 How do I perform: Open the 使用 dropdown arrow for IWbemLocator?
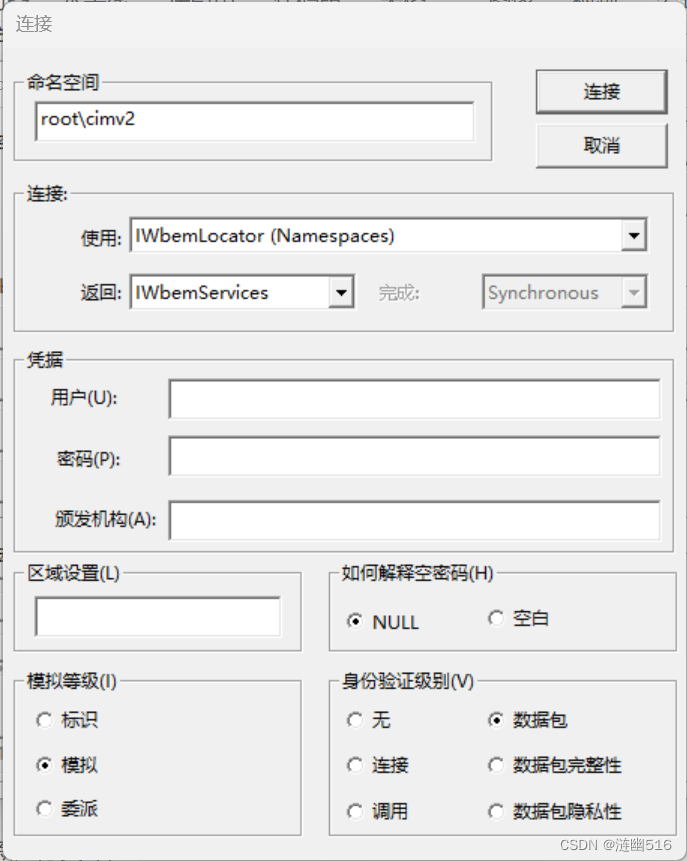click(634, 236)
